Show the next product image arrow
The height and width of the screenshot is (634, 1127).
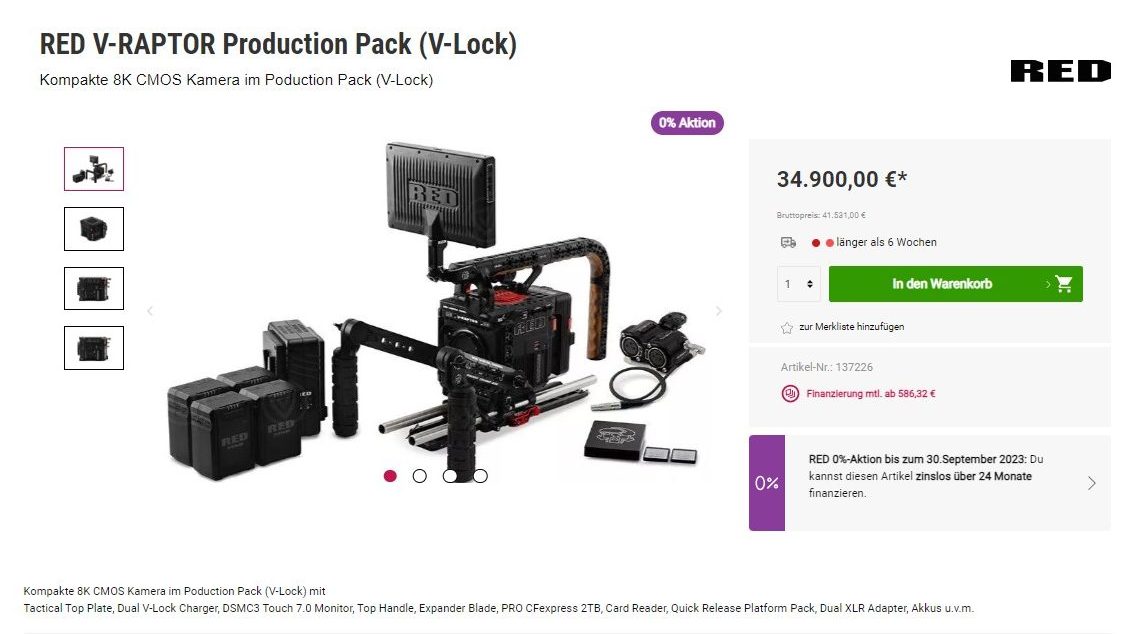click(718, 311)
